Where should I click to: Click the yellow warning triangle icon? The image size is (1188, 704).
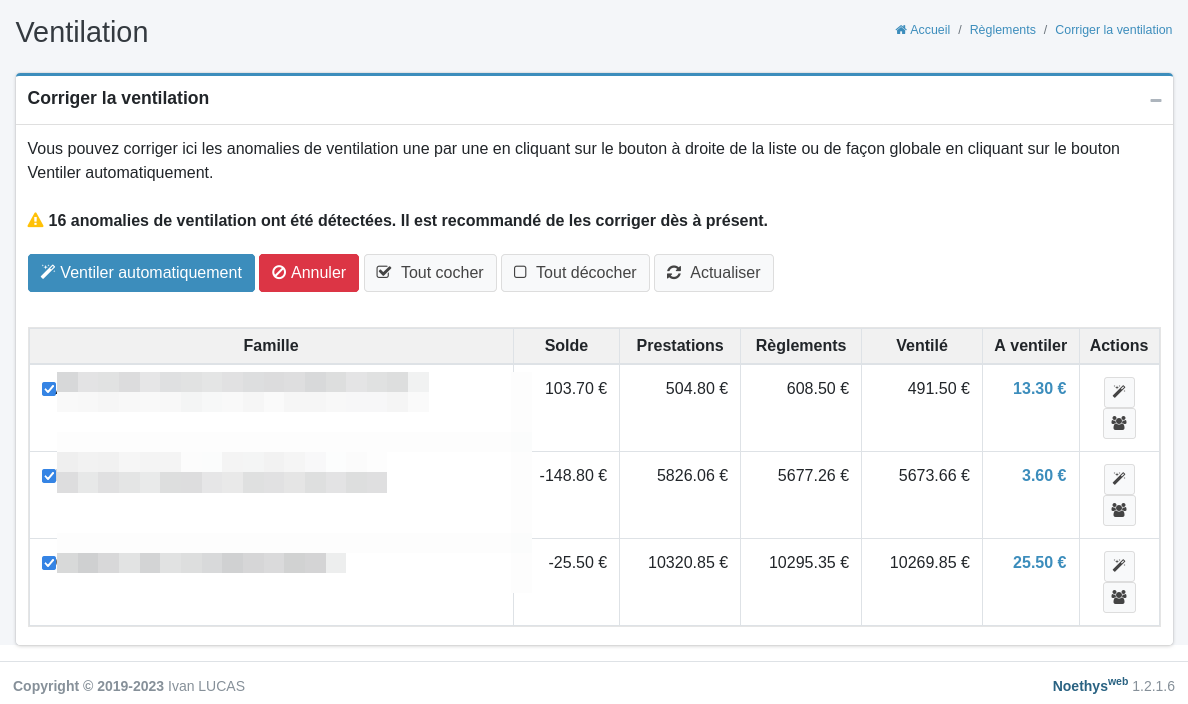point(36,220)
